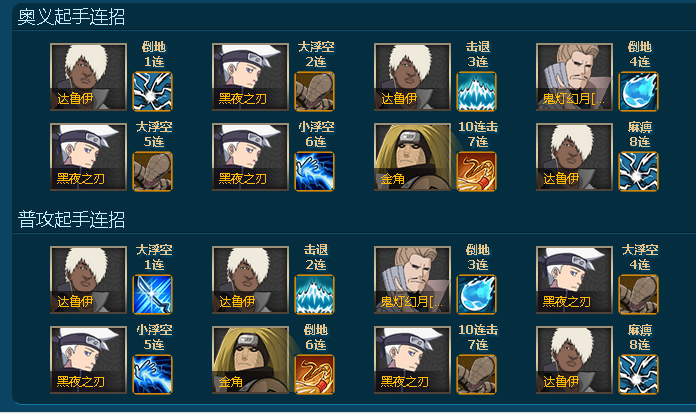Viewport: 696px width, 414px height.
Task: Select the blue water orb skill under 倒地 4连
Action: click(639, 91)
